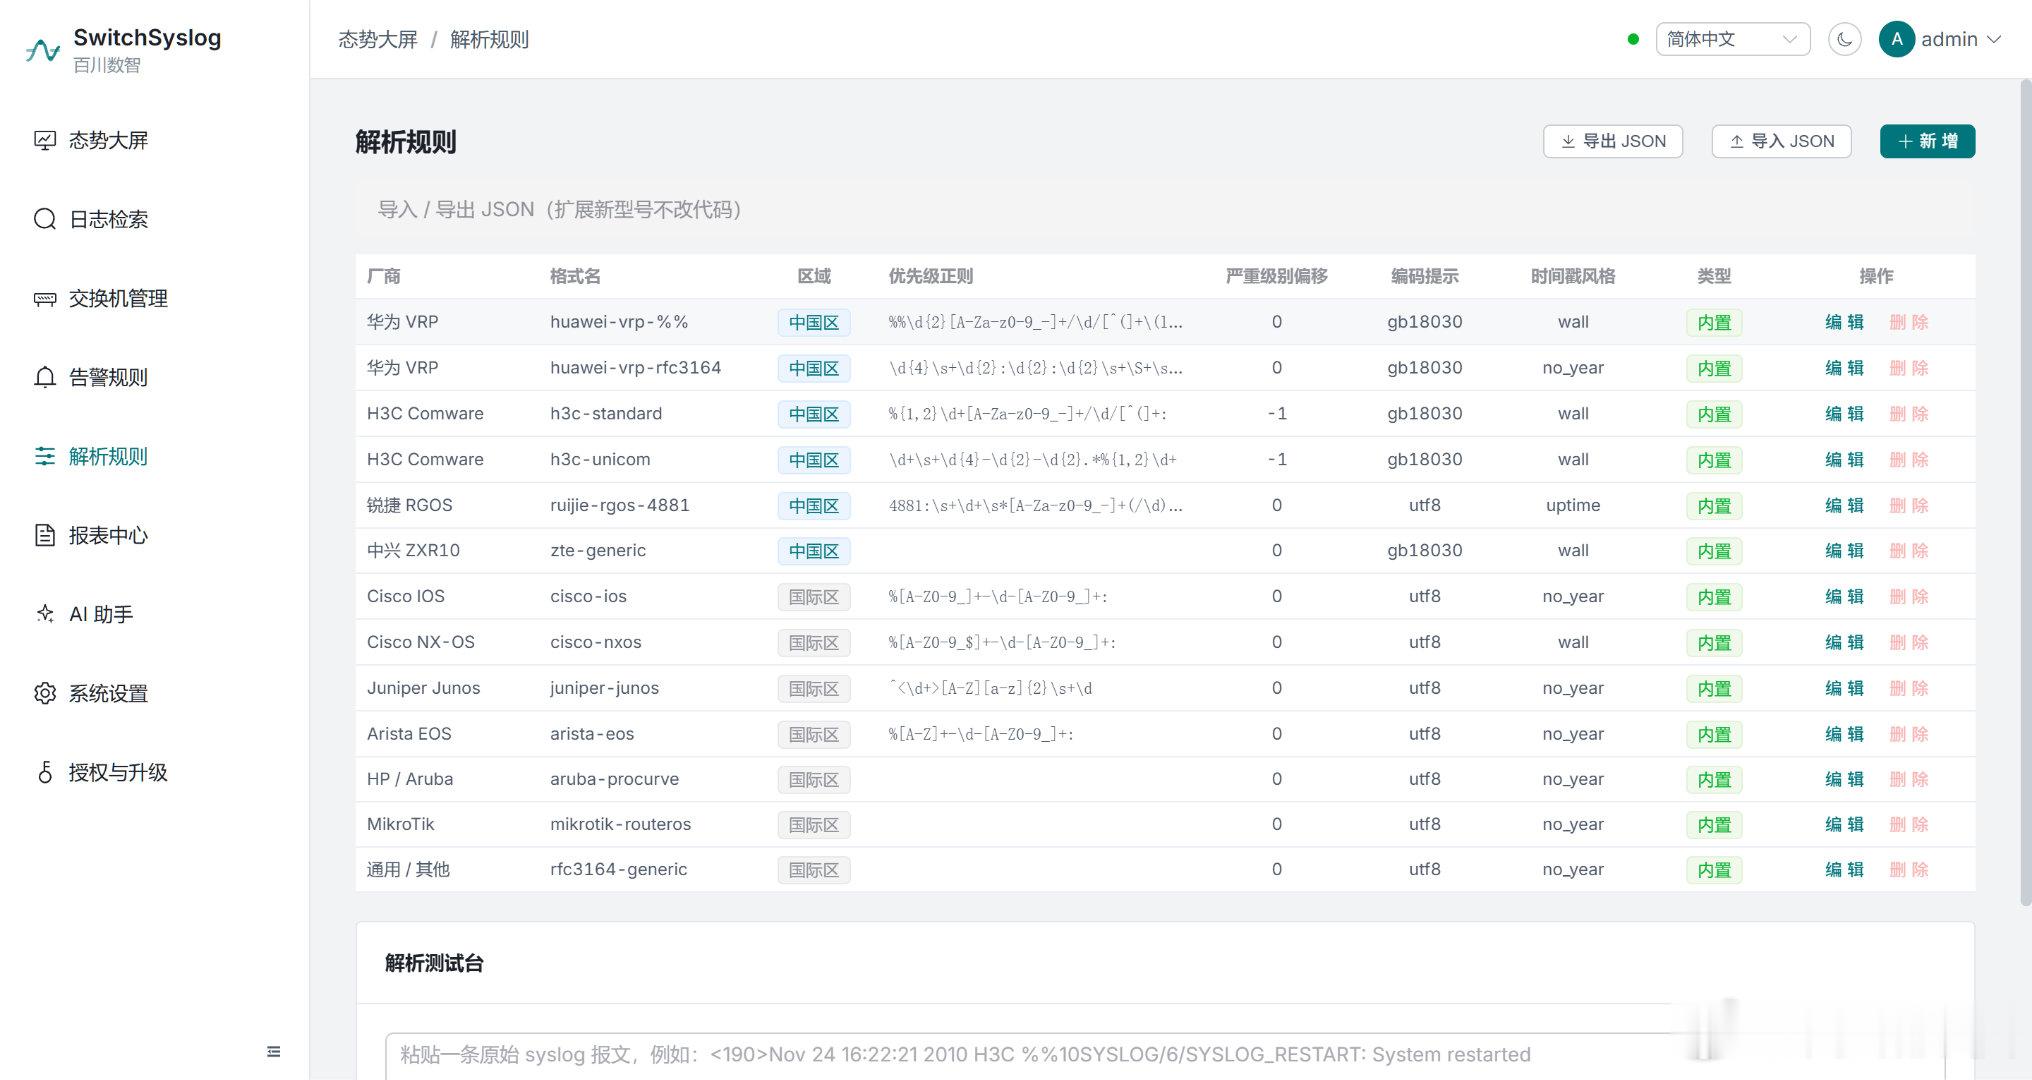Click the 优先级正则 column header
Screen dimensions: 2032x1080
tap(931, 276)
